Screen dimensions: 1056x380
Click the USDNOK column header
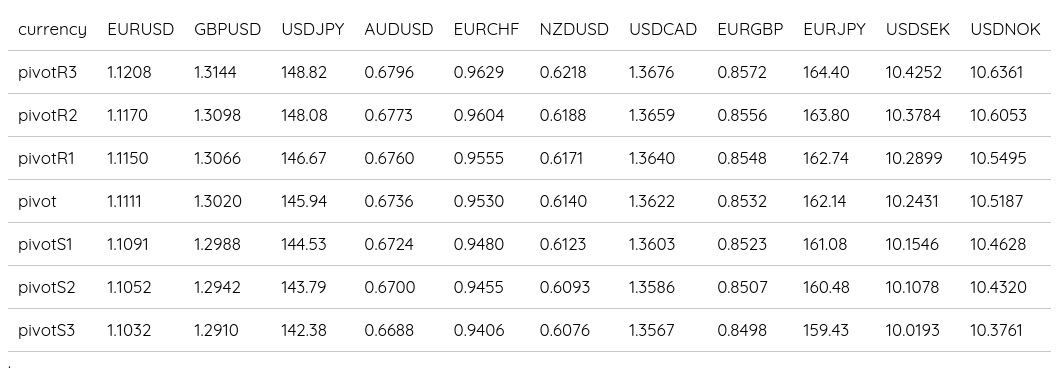1005,30
